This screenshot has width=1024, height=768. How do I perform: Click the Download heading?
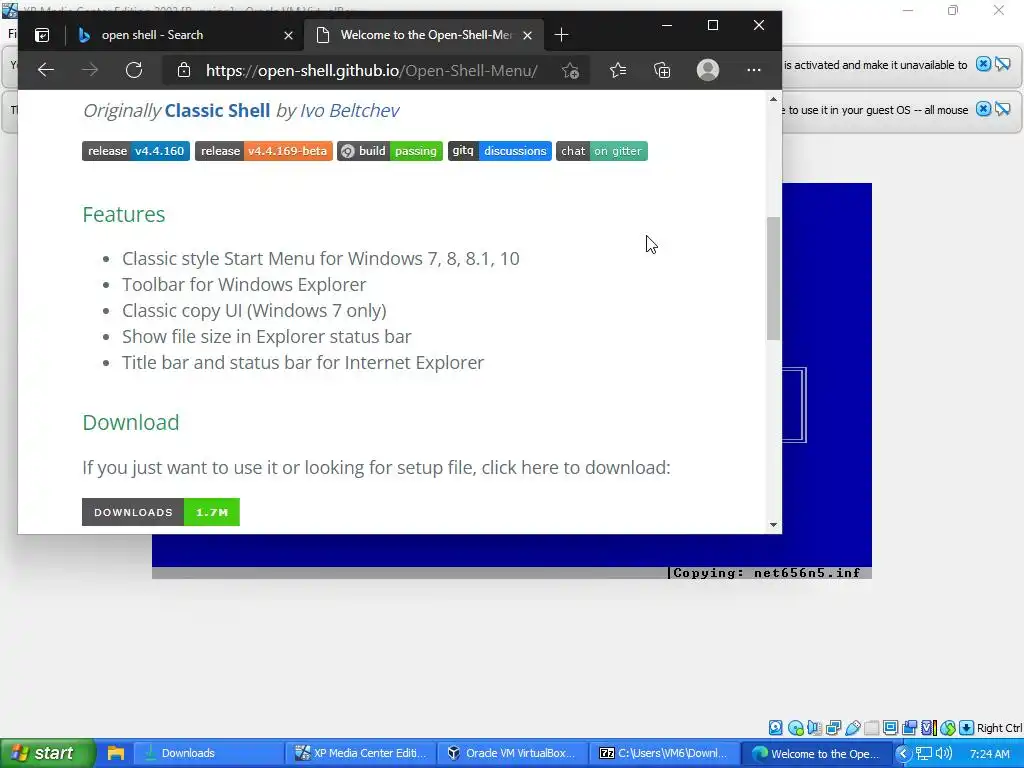(131, 423)
